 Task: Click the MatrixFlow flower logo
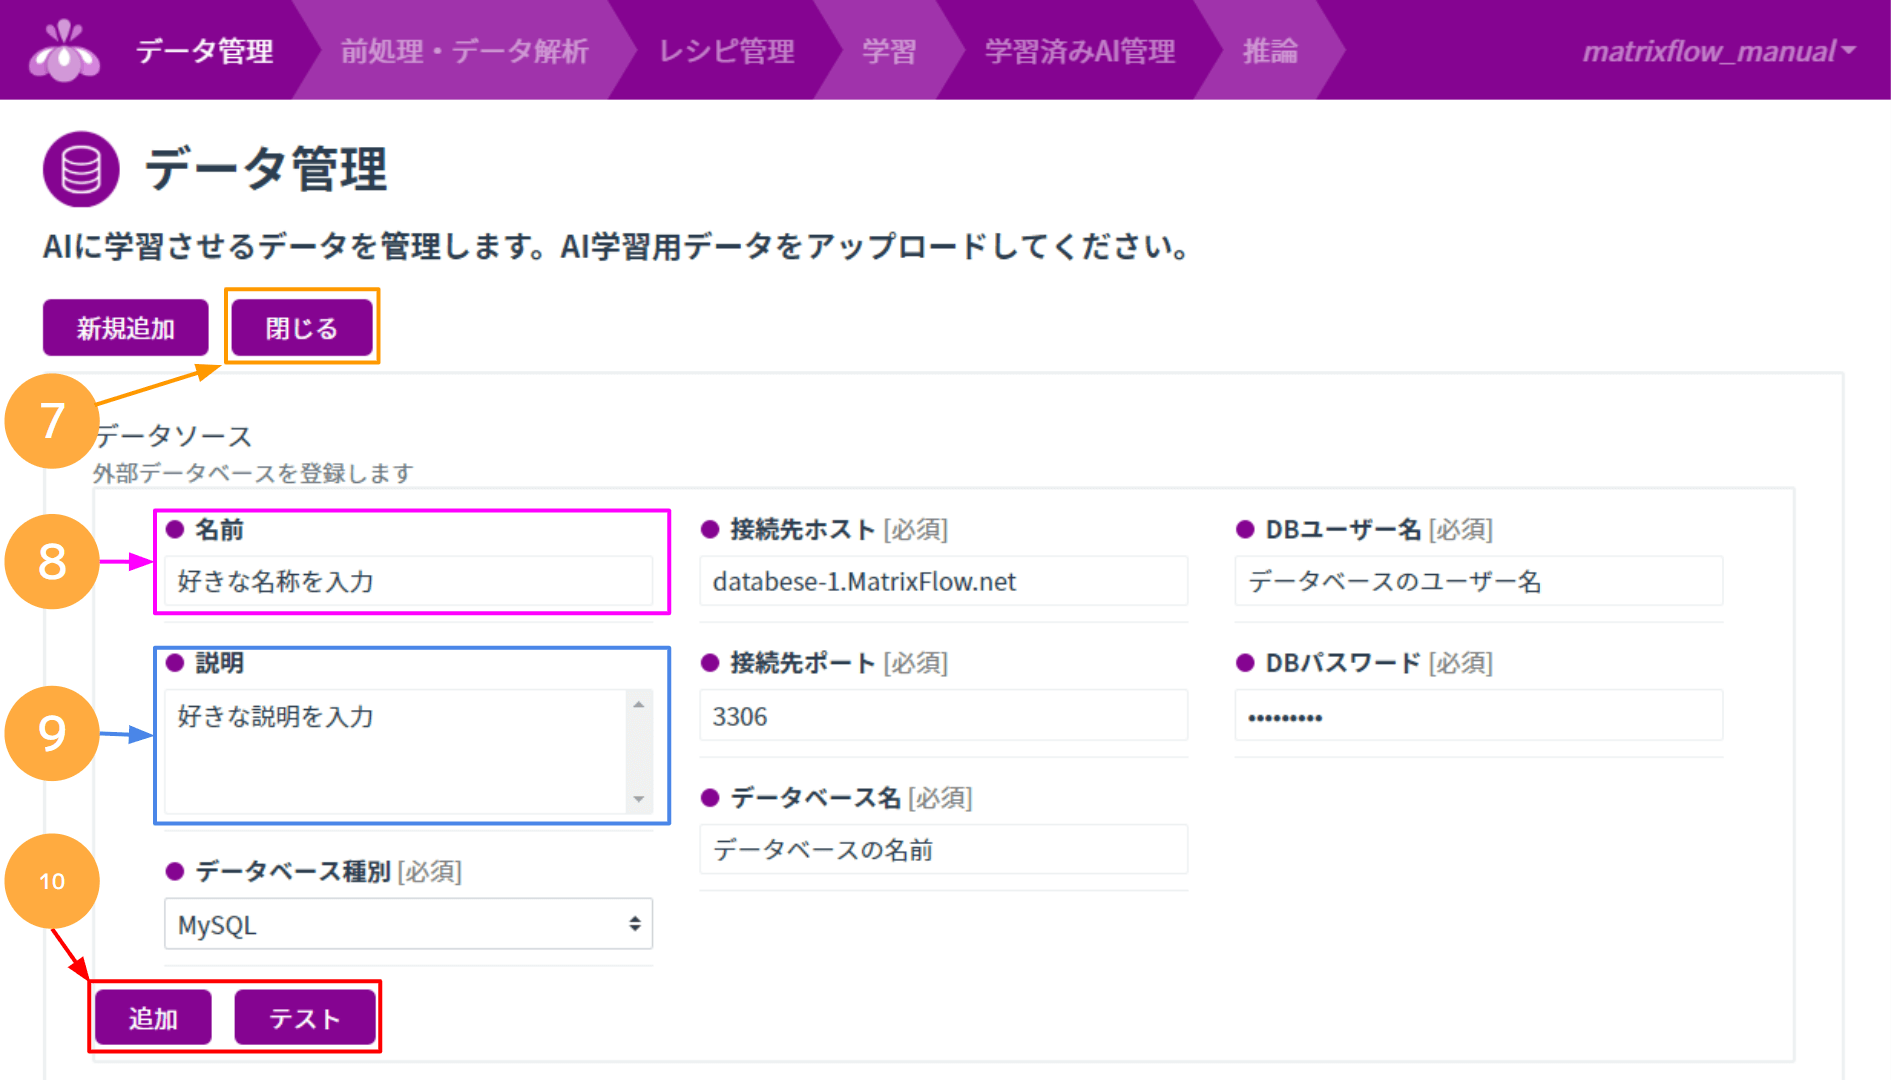click(65, 50)
